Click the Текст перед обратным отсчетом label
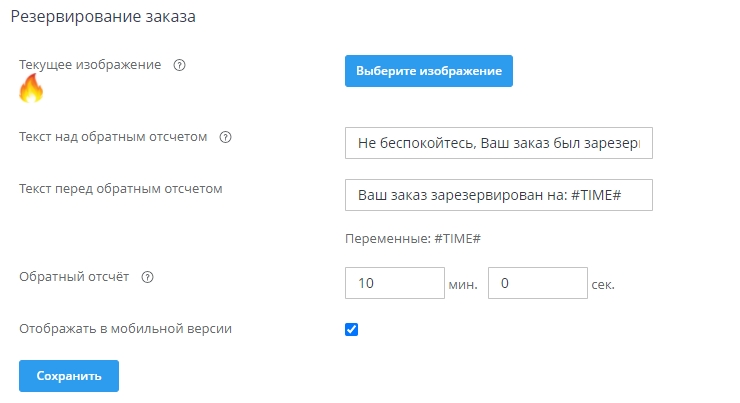The height and width of the screenshot is (403, 740). 120,187
